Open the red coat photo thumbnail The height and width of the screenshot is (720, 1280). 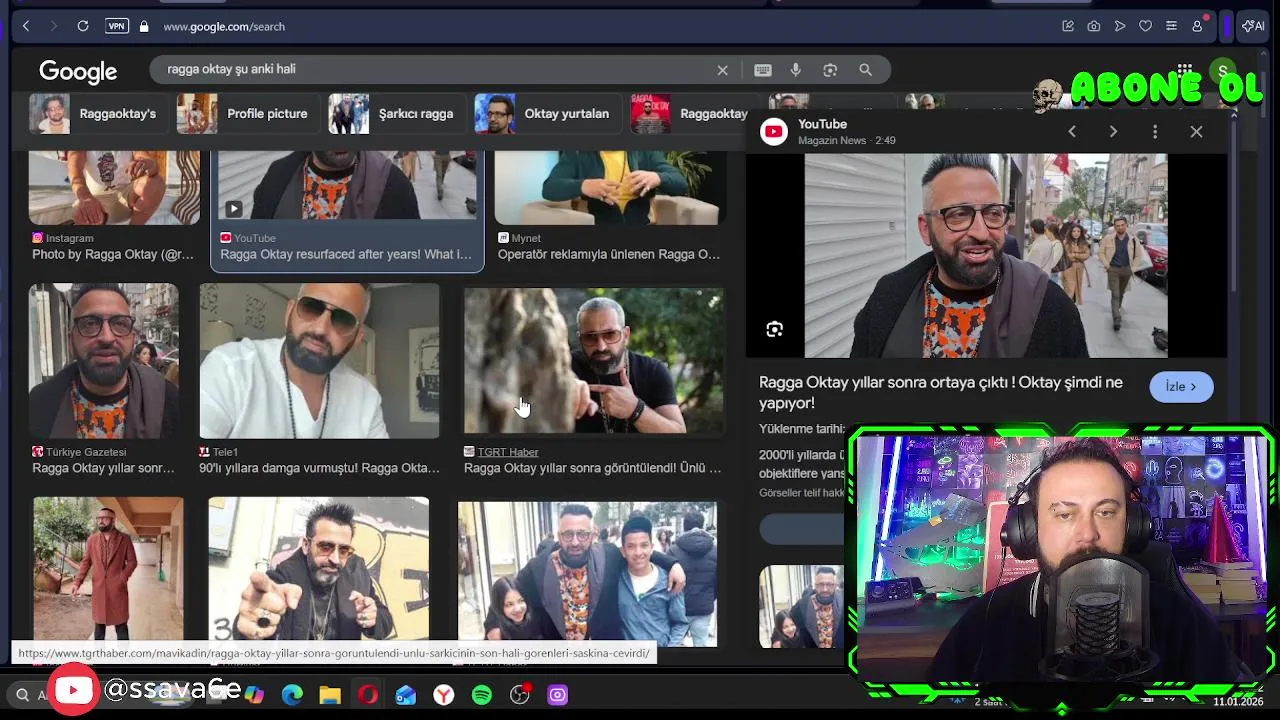point(108,568)
